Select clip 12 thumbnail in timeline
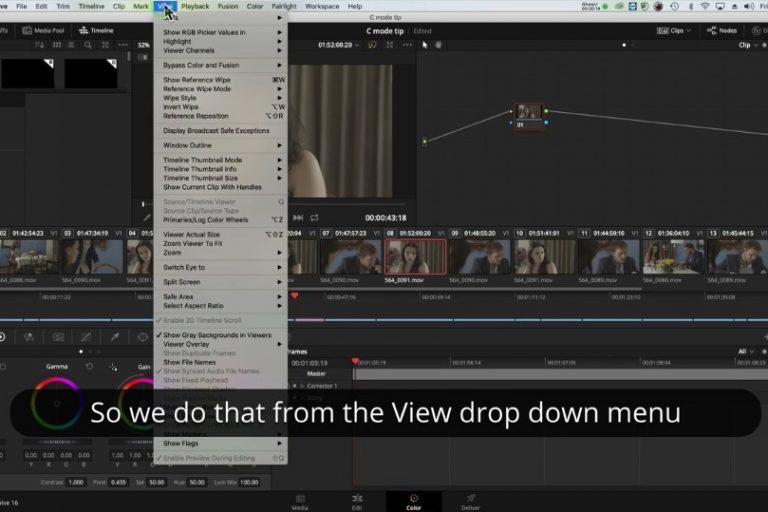 coord(673,257)
